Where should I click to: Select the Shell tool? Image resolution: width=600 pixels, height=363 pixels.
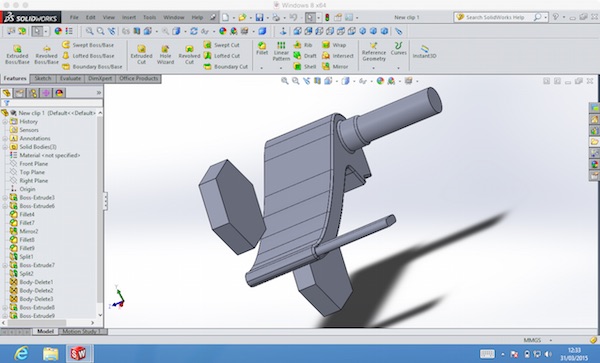pyautogui.click(x=305, y=67)
